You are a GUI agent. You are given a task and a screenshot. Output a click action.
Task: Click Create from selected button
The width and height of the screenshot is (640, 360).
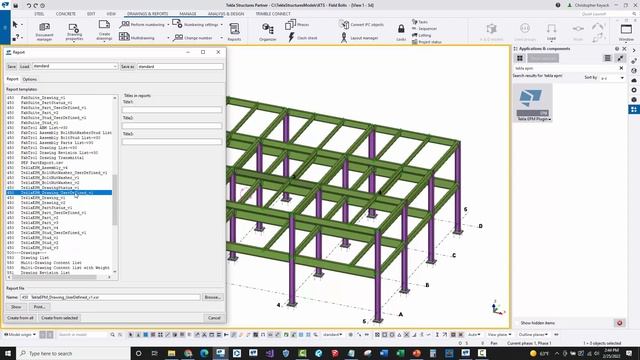coord(60,318)
